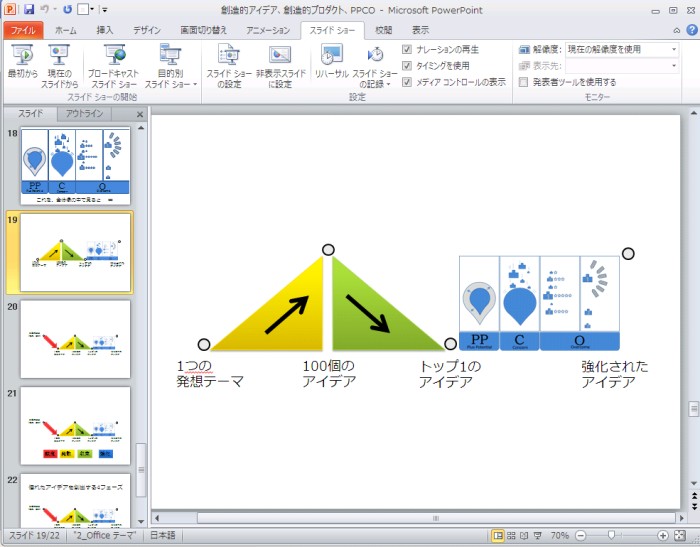Adjust the zoom slider handle
The height and width of the screenshot is (547, 700).
pyautogui.click(x=611, y=535)
